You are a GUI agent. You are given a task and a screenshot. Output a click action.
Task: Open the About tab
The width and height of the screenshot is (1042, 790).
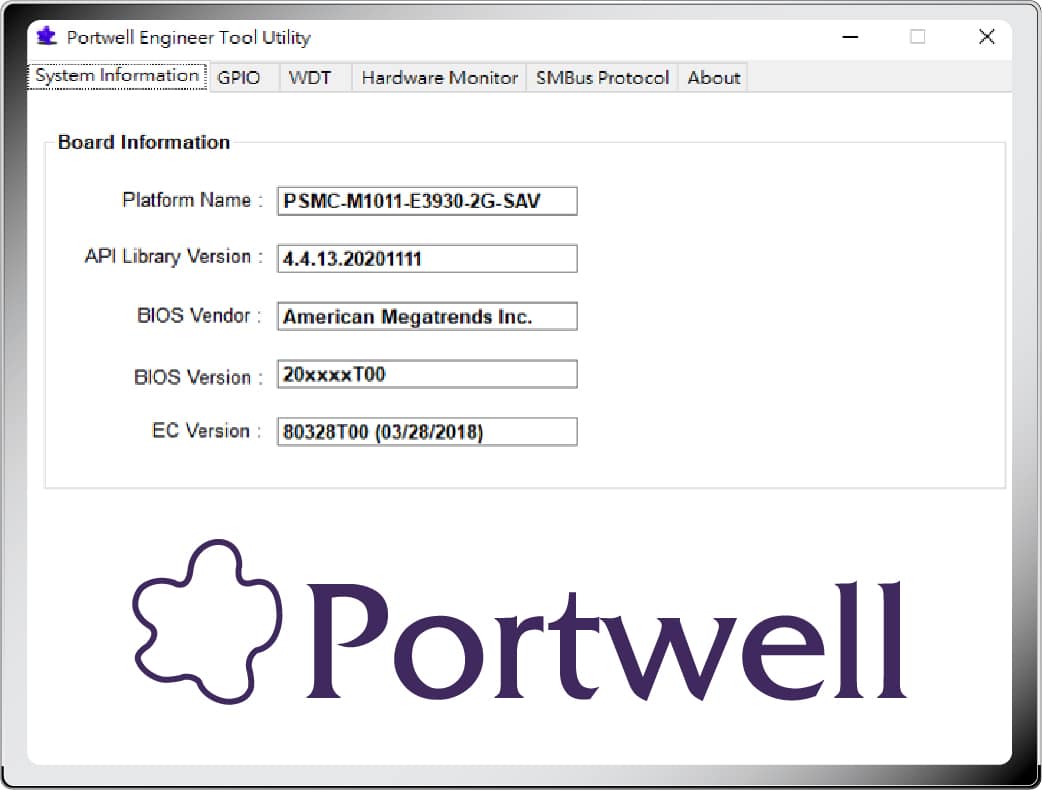click(712, 76)
